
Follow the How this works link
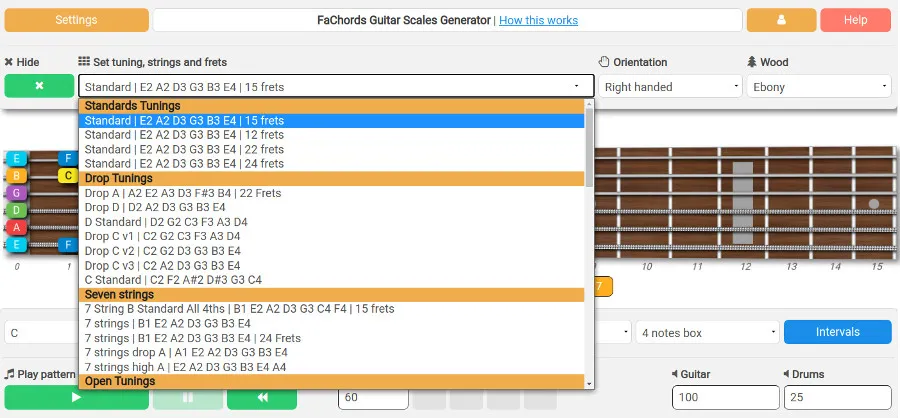pyautogui.click(x=538, y=20)
